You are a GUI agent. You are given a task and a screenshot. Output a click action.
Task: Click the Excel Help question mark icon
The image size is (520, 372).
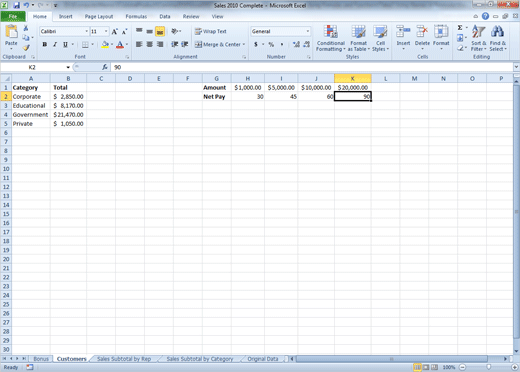pos(485,16)
